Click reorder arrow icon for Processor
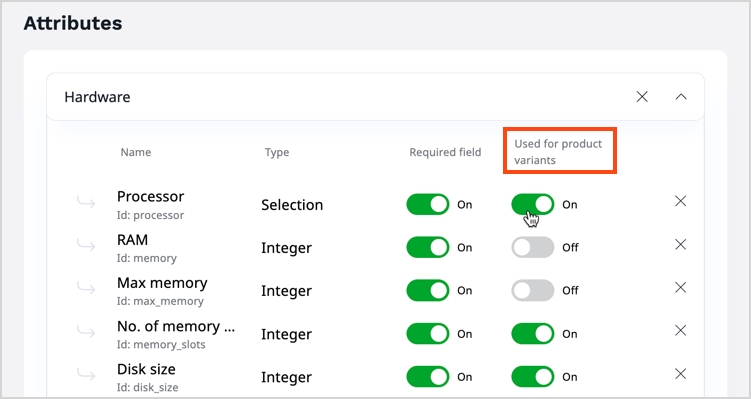 86,203
